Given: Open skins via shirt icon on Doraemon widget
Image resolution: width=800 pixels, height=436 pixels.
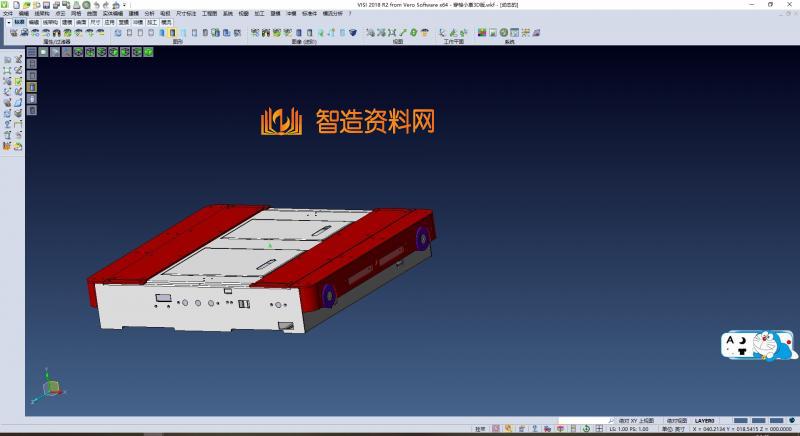Looking at the screenshot, I should tap(742, 352).
